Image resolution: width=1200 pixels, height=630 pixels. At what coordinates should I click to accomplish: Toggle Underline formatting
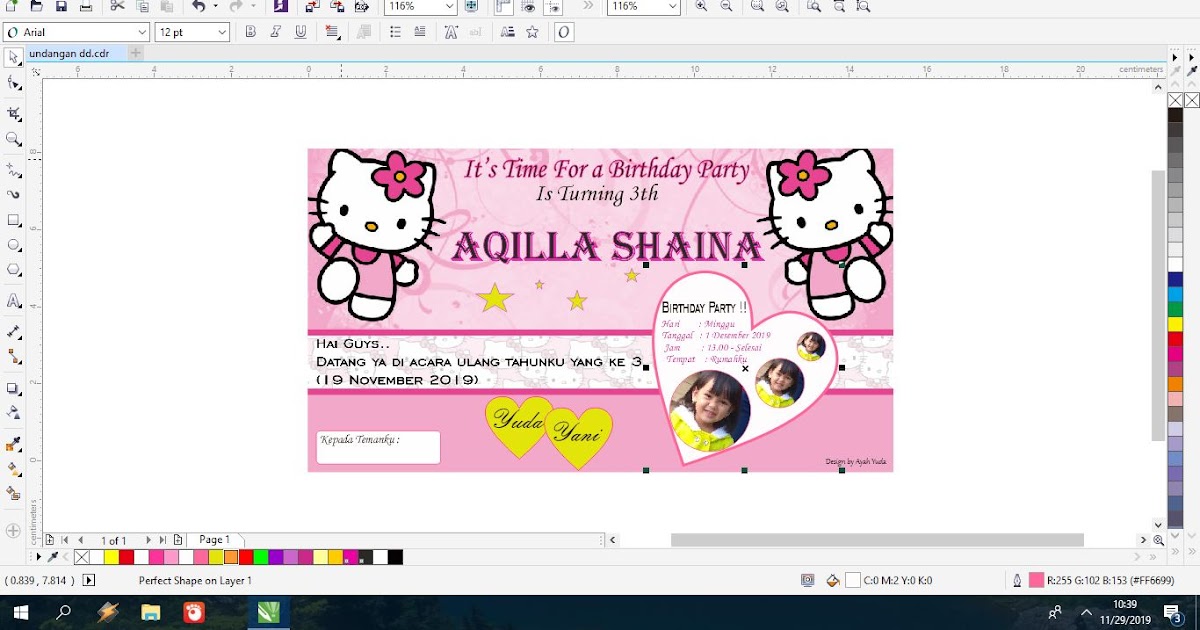point(300,32)
